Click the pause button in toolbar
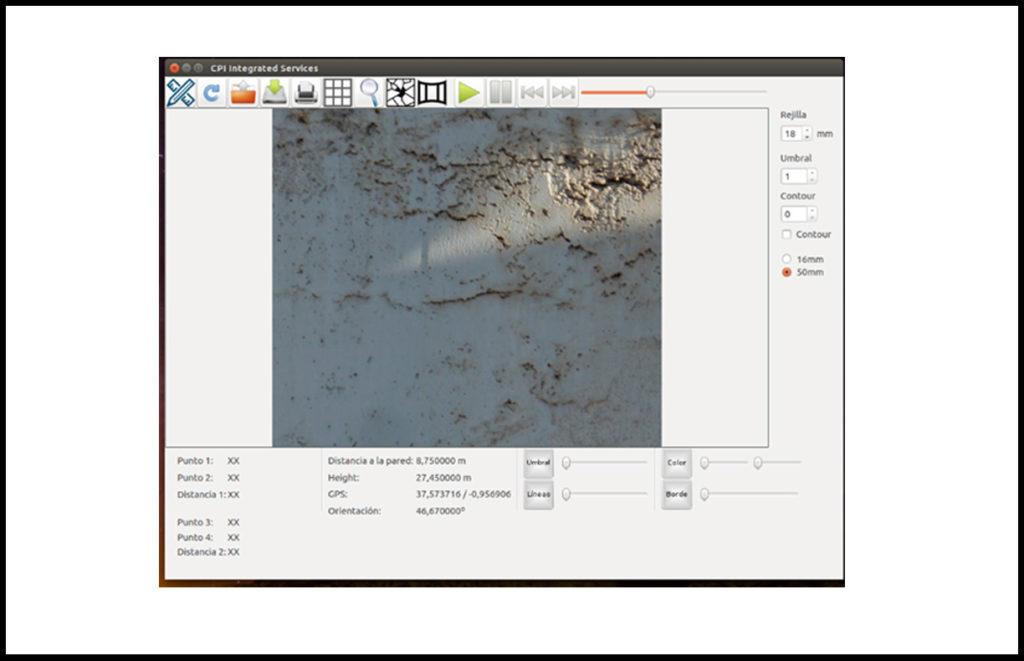Image resolution: width=1024 pixels, height=661 pixels. [x=500, y=93]
